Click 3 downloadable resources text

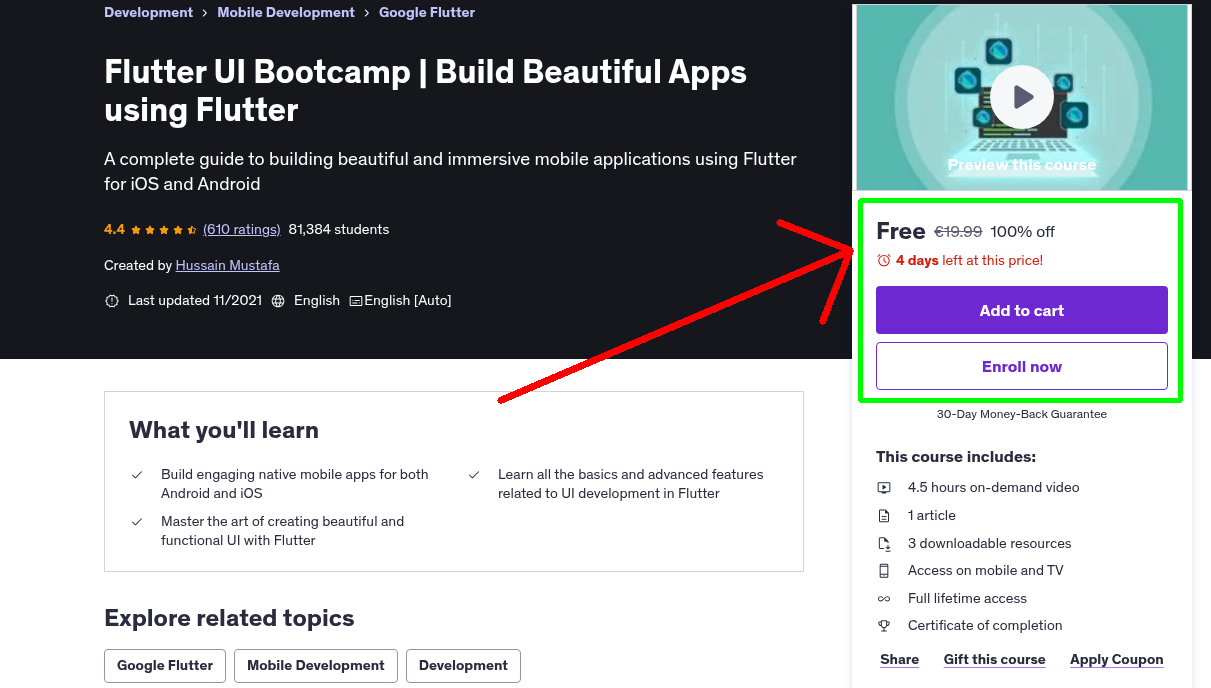point(989,544)
